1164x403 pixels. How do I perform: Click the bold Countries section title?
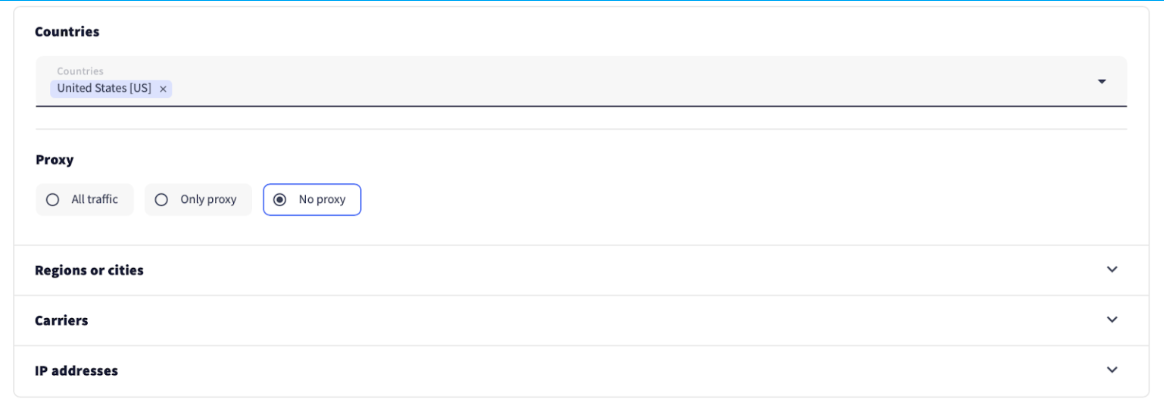[x=67, y=32]
